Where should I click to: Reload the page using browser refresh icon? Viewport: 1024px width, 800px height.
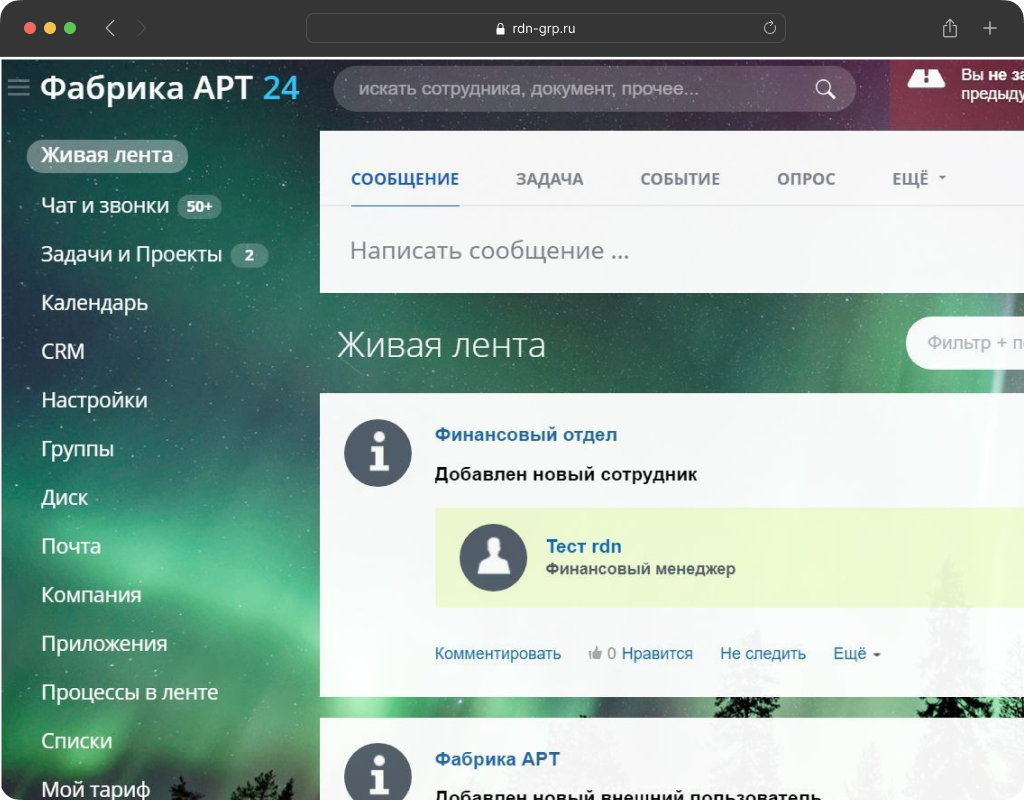point(769,29)
